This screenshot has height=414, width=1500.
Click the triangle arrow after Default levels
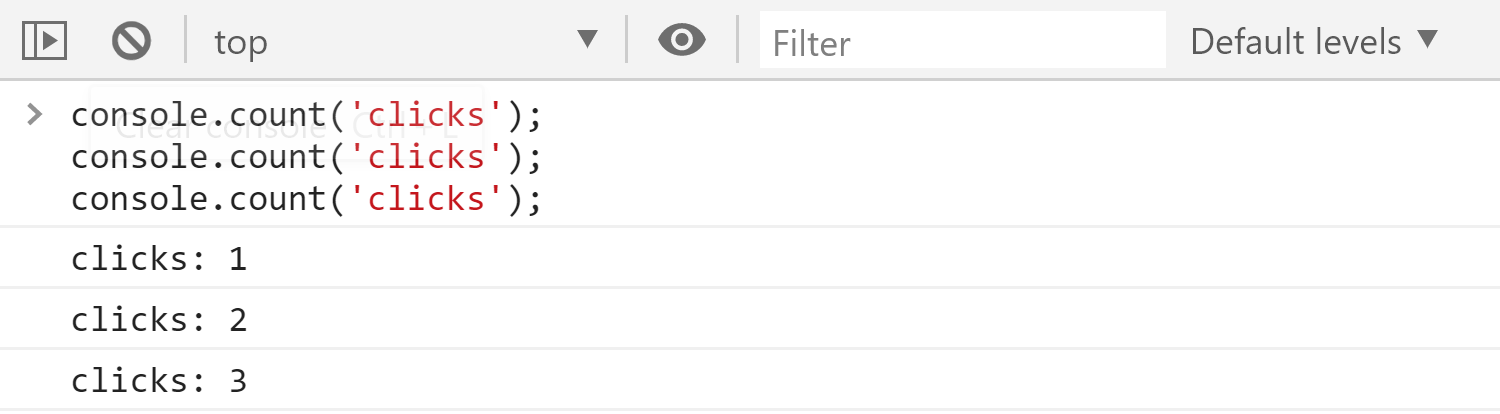[1428, 41]
